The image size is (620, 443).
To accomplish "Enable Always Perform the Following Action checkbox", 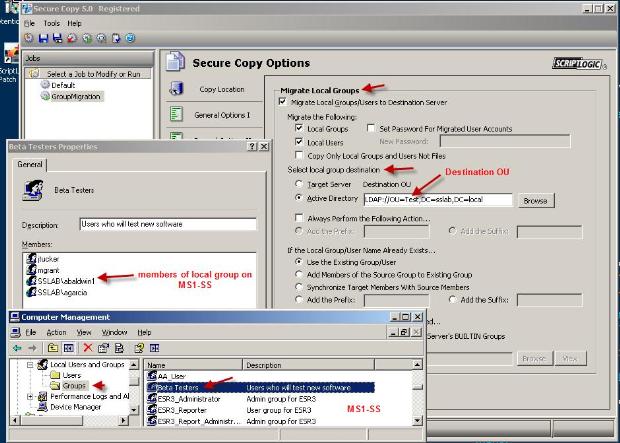I will pyautogui.click(x=299, y=218).
